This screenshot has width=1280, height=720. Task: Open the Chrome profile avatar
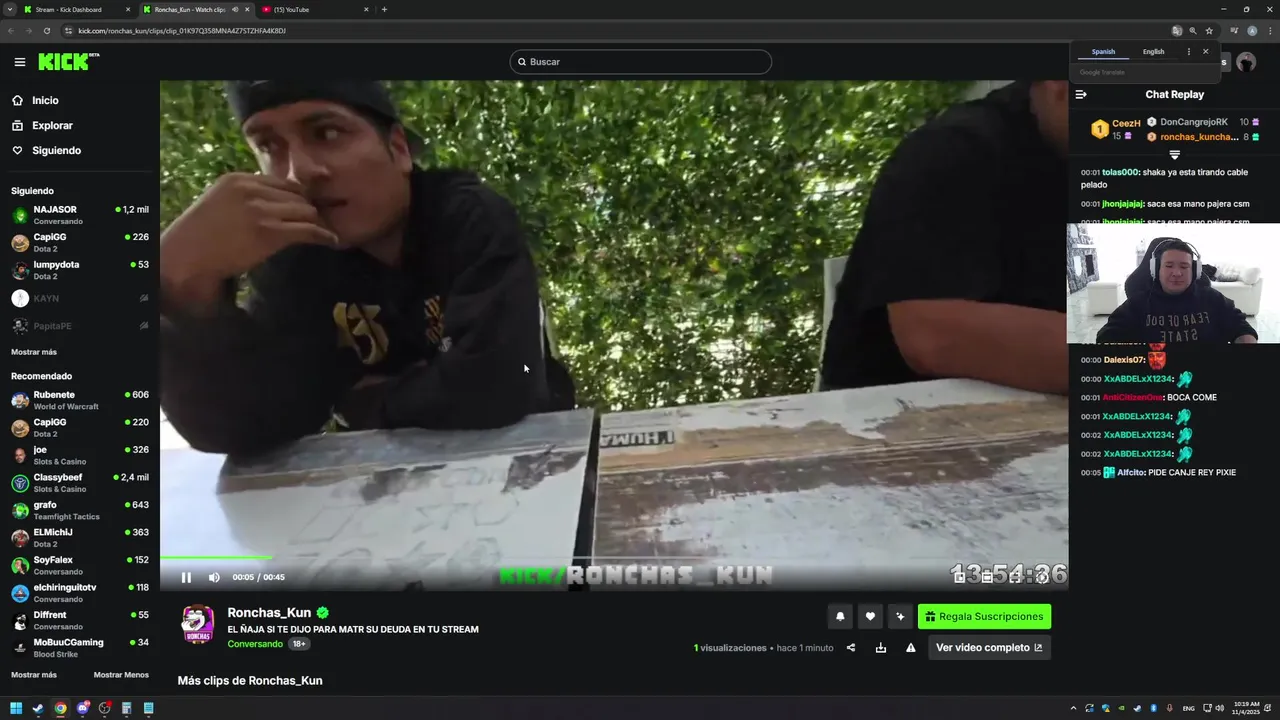pos(1252,31)
